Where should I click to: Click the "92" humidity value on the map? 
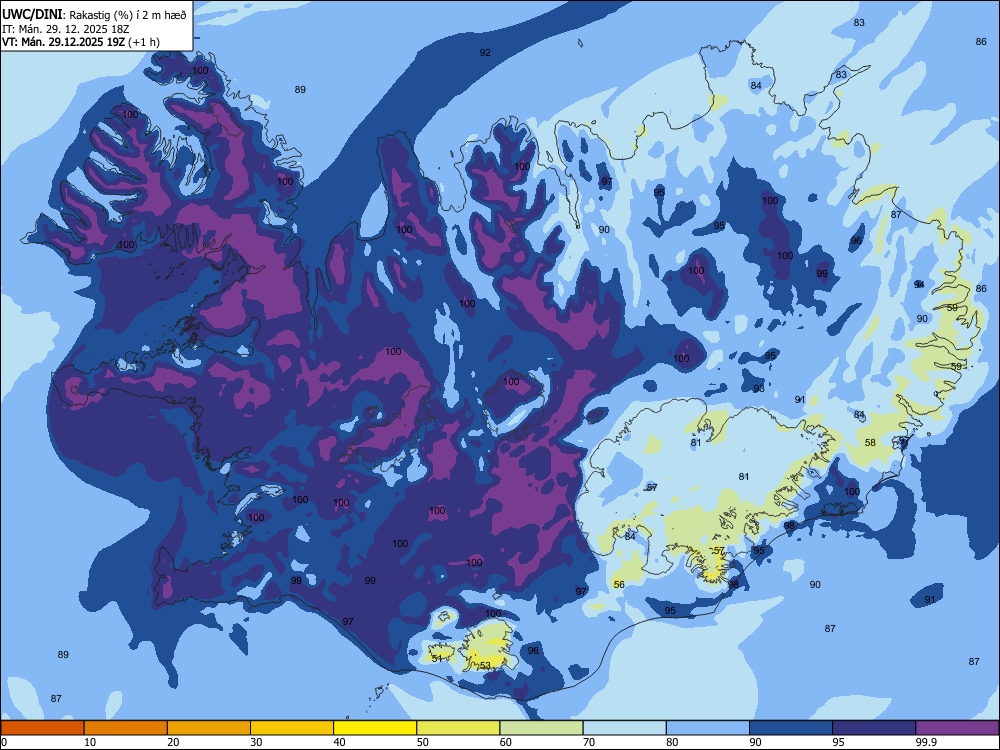click(x=485, y=52)
